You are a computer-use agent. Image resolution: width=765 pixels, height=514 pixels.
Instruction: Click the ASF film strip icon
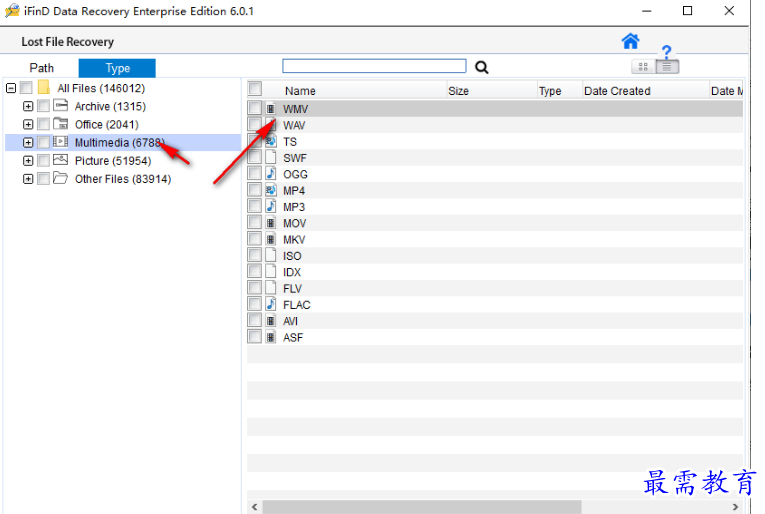(x=271, y=337)
